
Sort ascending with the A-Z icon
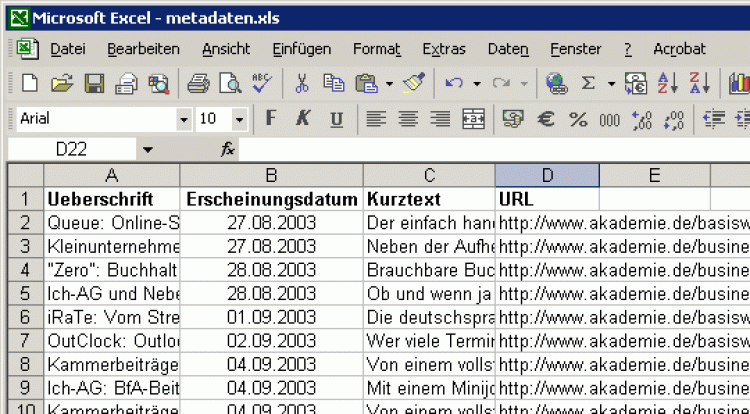pyautogui.click(x=668, y=84)
